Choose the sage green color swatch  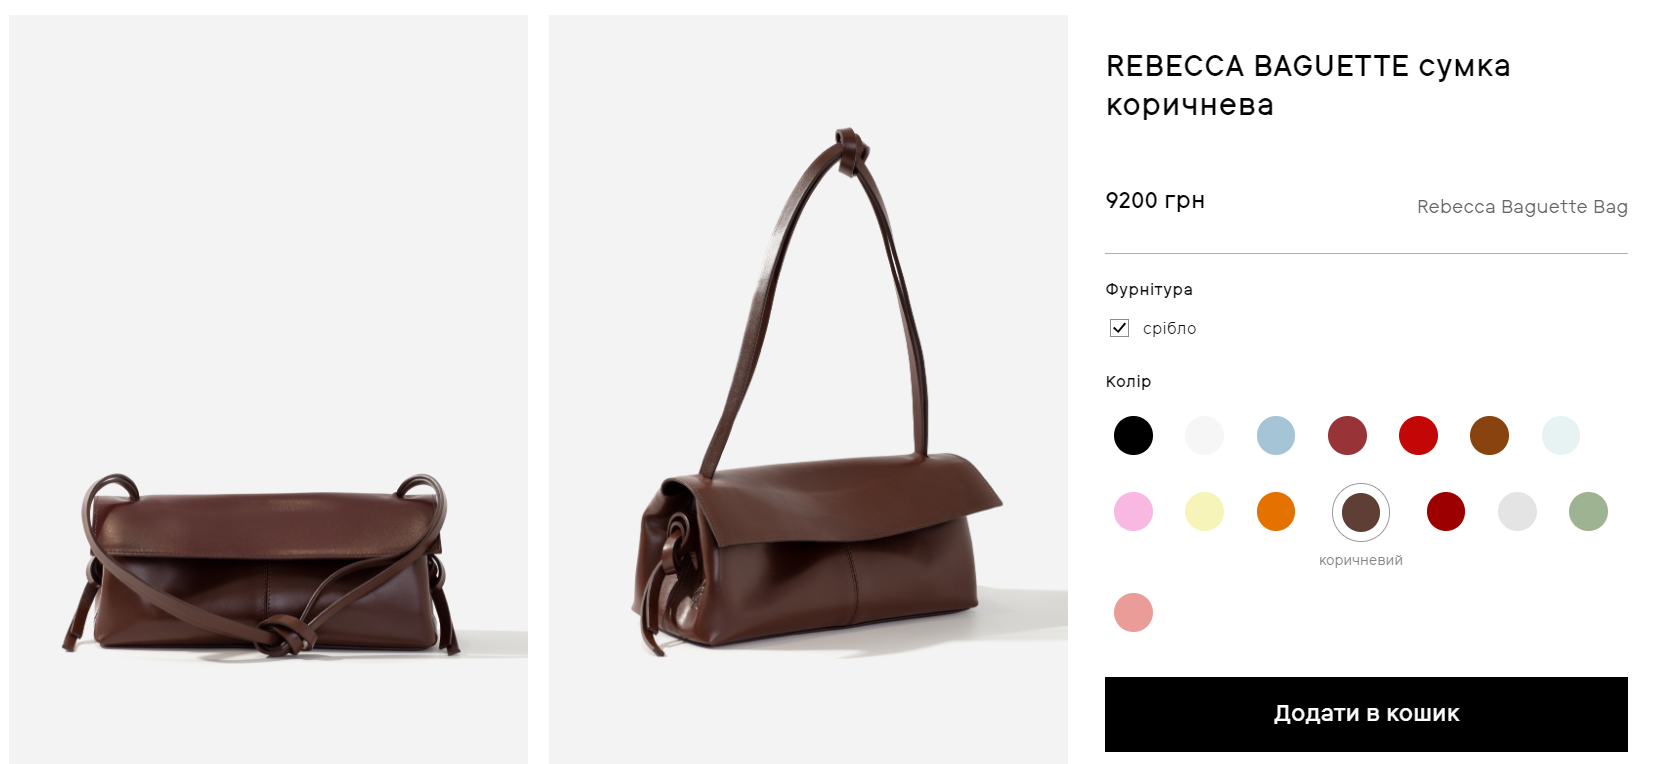pyautogui.click(x=1588, y=511)
